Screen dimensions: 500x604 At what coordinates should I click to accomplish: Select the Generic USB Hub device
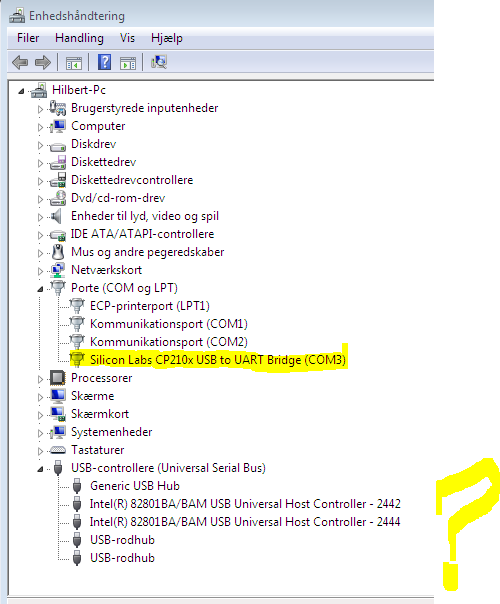click(135, 486)
